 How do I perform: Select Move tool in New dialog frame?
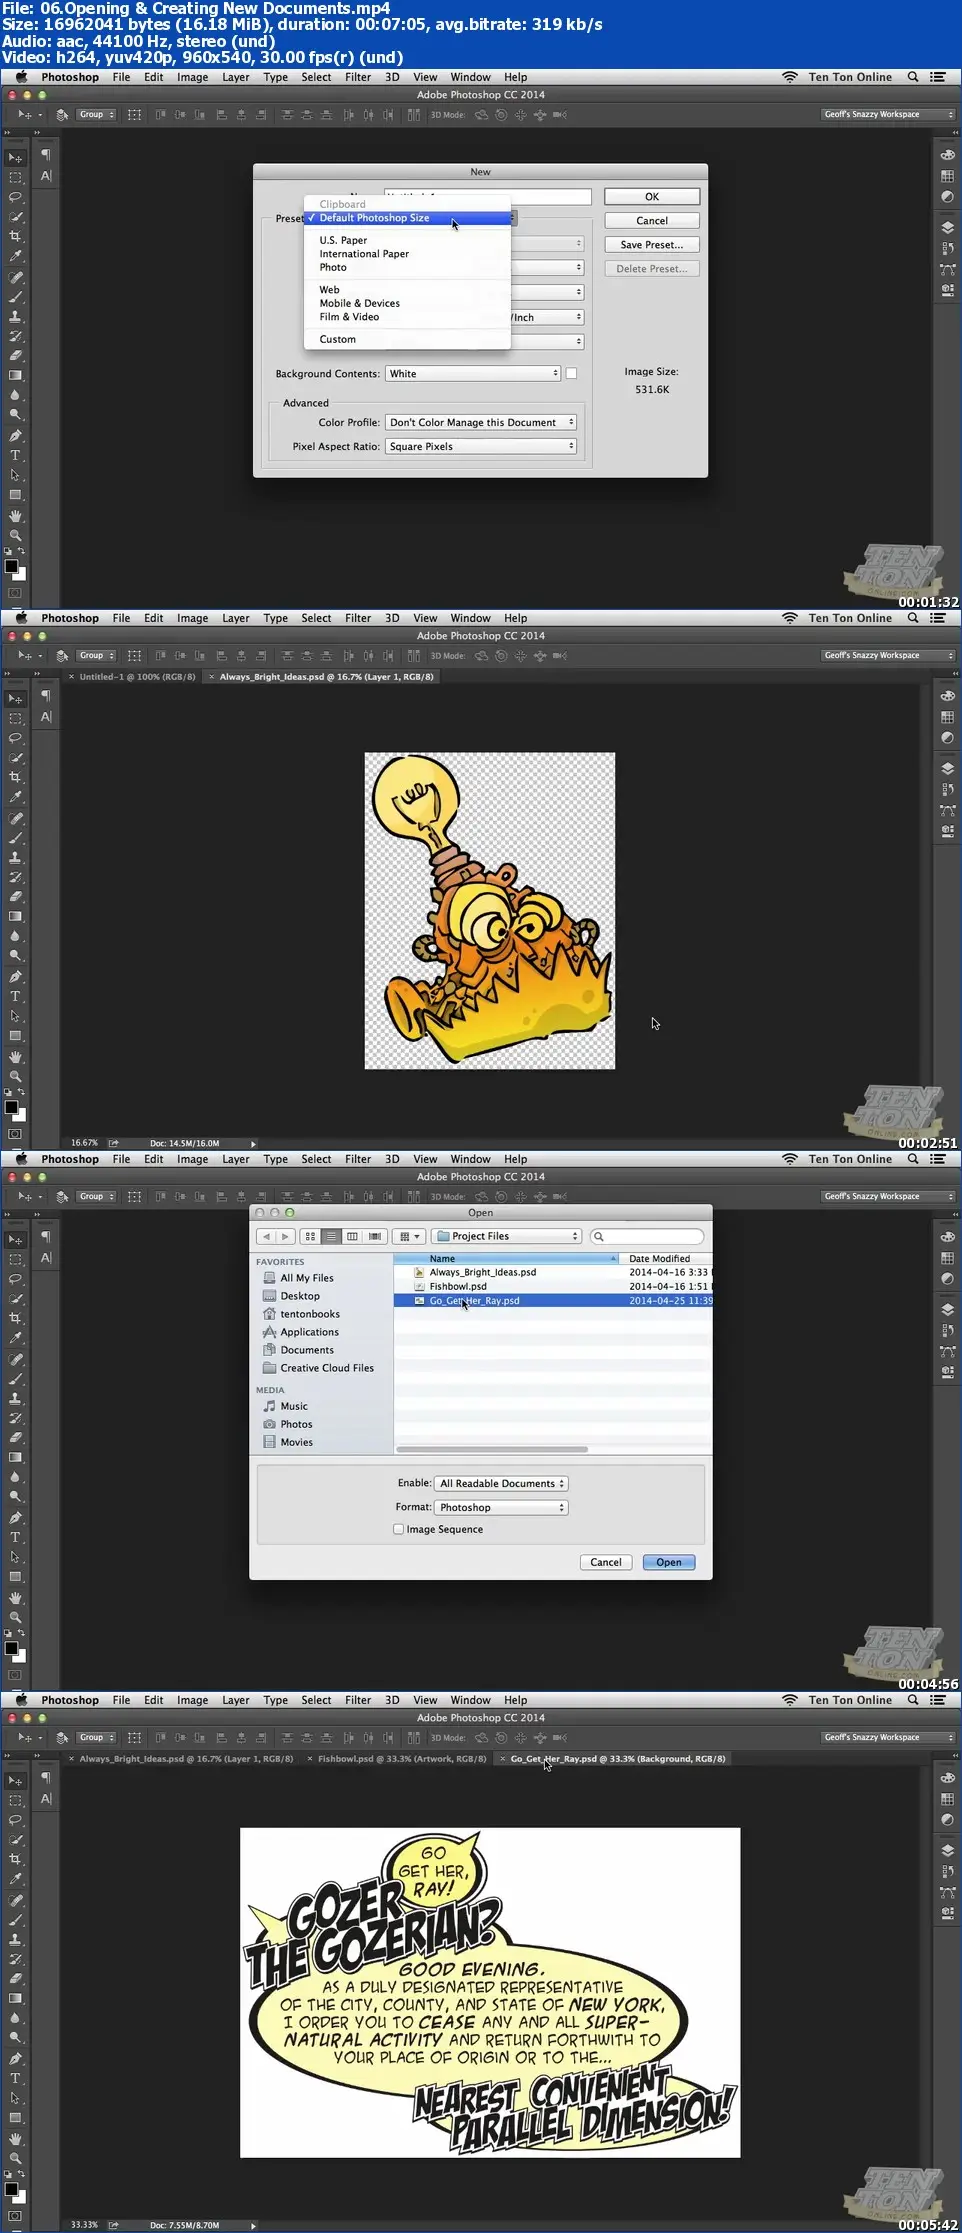[15, 157]
